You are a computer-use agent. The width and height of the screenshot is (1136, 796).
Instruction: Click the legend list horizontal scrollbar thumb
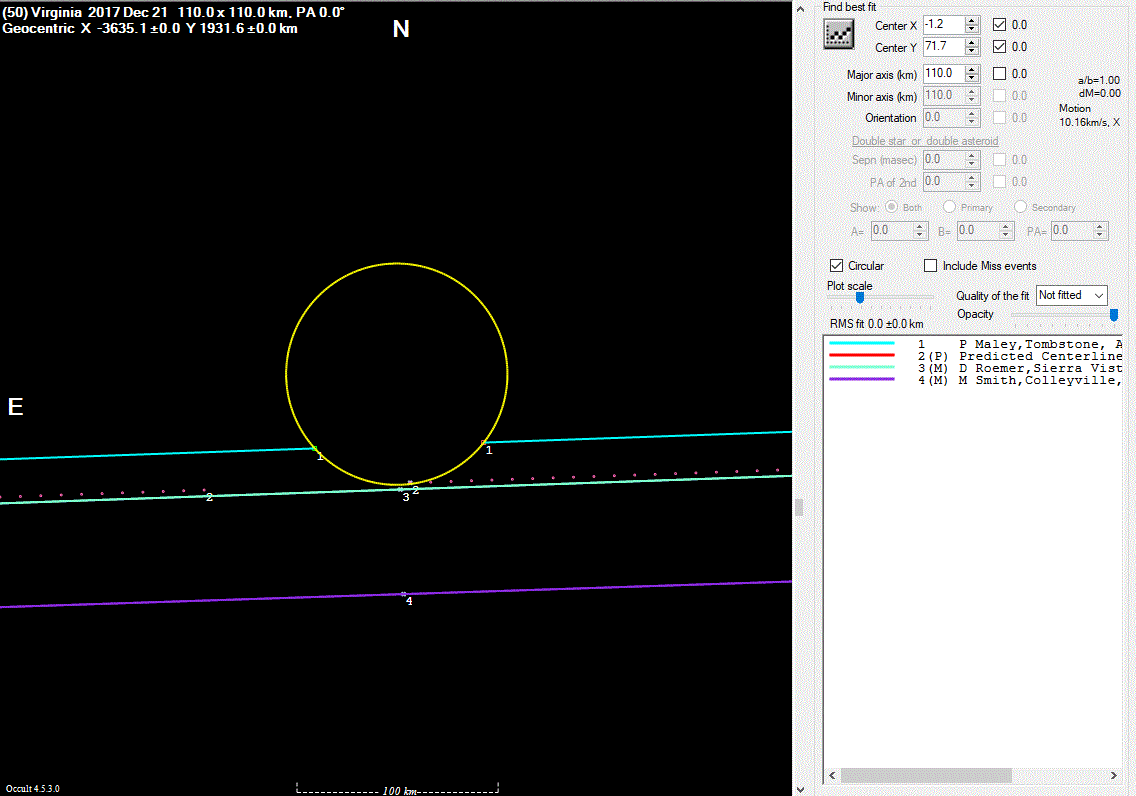click(x=926, y=776)
